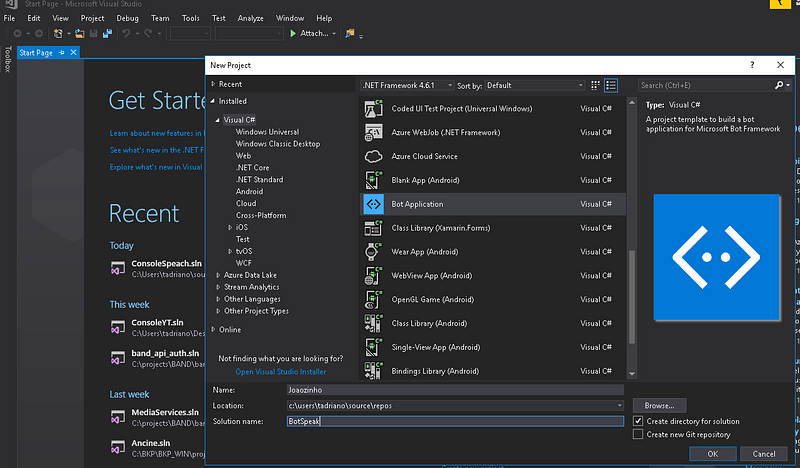Switch template view to small icons grid
This screenshot has width=800, height=468.
595,85
